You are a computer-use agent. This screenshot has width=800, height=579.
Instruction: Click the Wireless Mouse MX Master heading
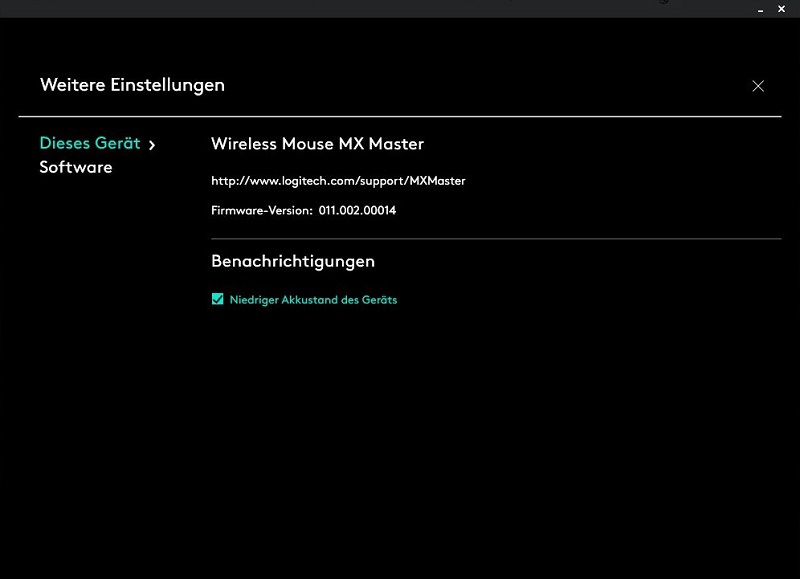point(317,144)
